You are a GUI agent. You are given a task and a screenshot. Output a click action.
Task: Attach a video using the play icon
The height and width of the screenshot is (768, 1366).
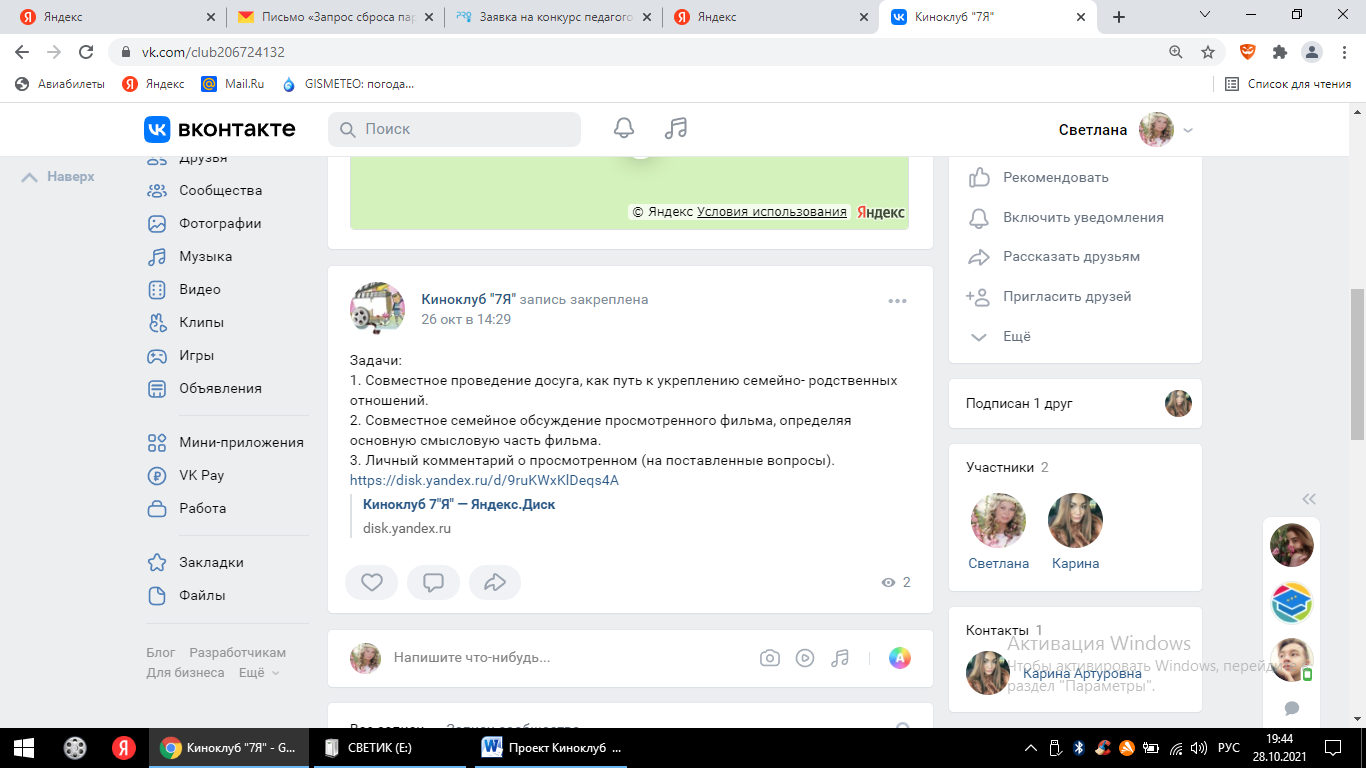(x=805, y=657)
